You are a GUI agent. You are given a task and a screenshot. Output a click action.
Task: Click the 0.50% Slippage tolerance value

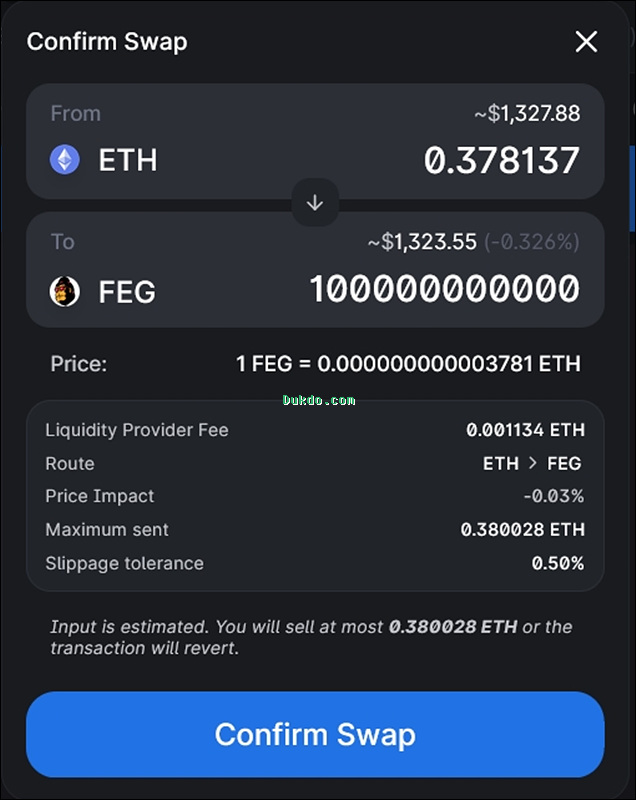pyautogui.click(x=557, y=563)
